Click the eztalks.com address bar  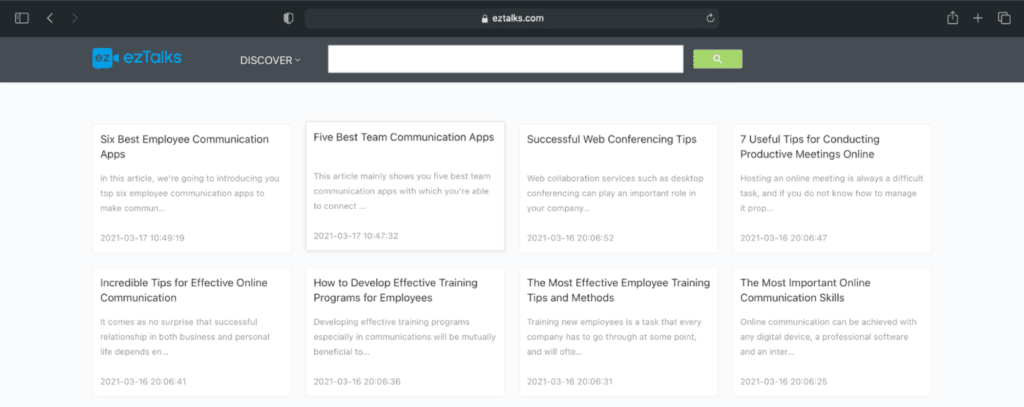512,18
